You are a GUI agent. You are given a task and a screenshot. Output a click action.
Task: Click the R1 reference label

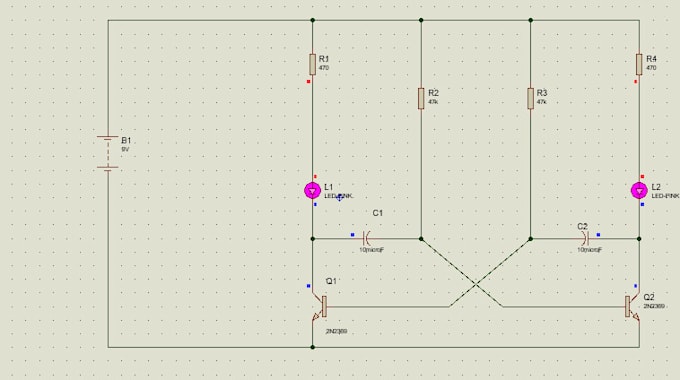(324, 59)
